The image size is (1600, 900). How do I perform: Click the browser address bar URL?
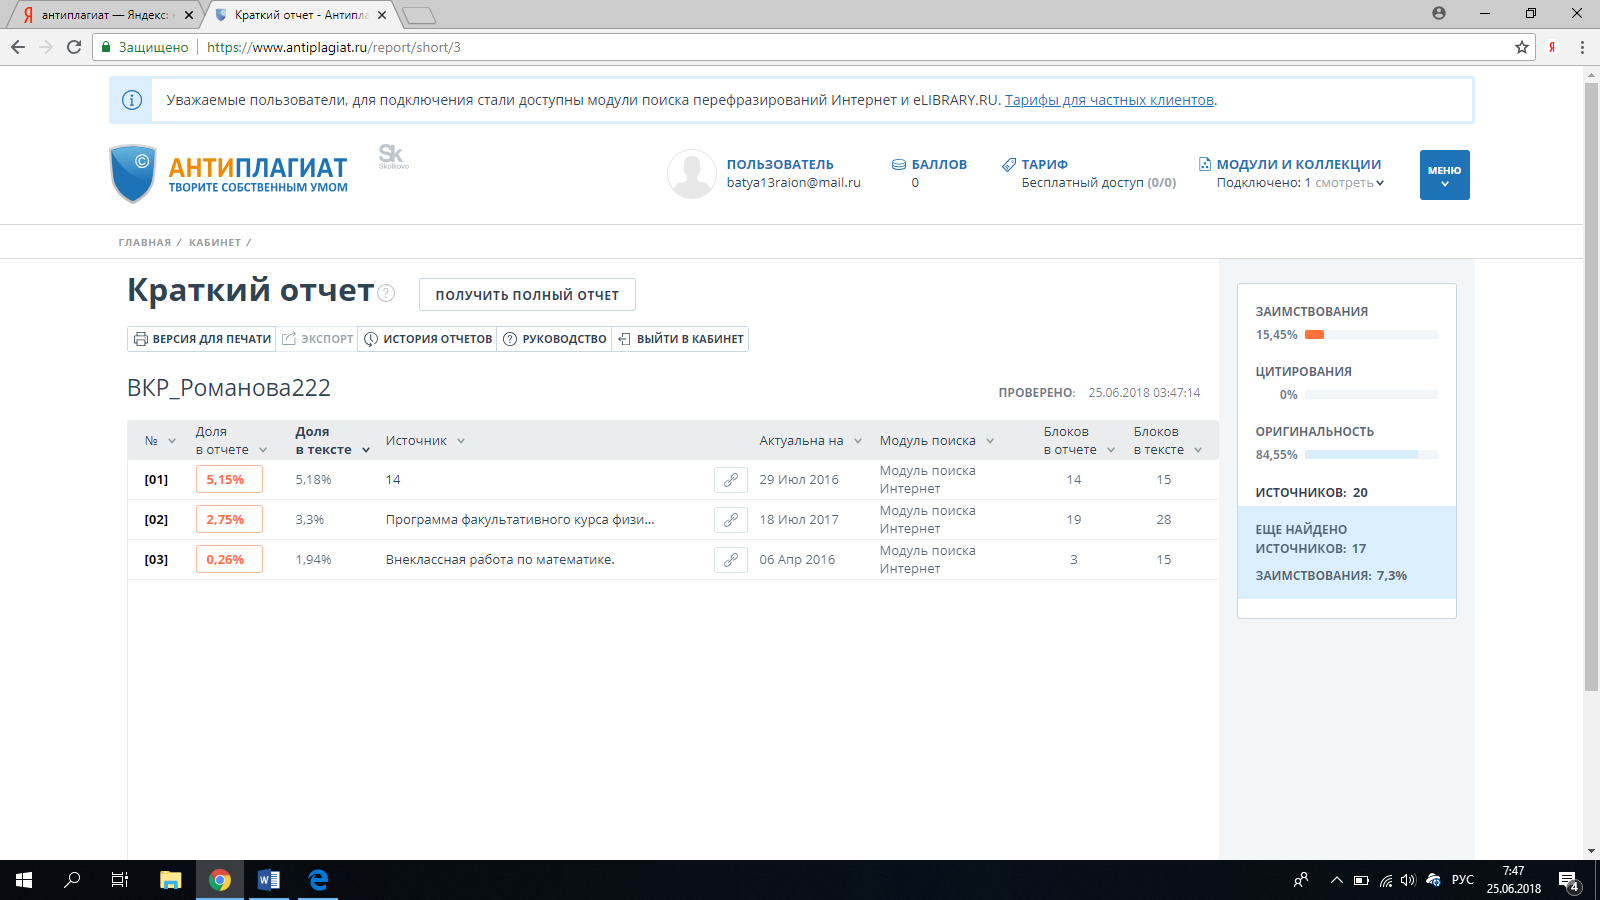tap(334, 47)
